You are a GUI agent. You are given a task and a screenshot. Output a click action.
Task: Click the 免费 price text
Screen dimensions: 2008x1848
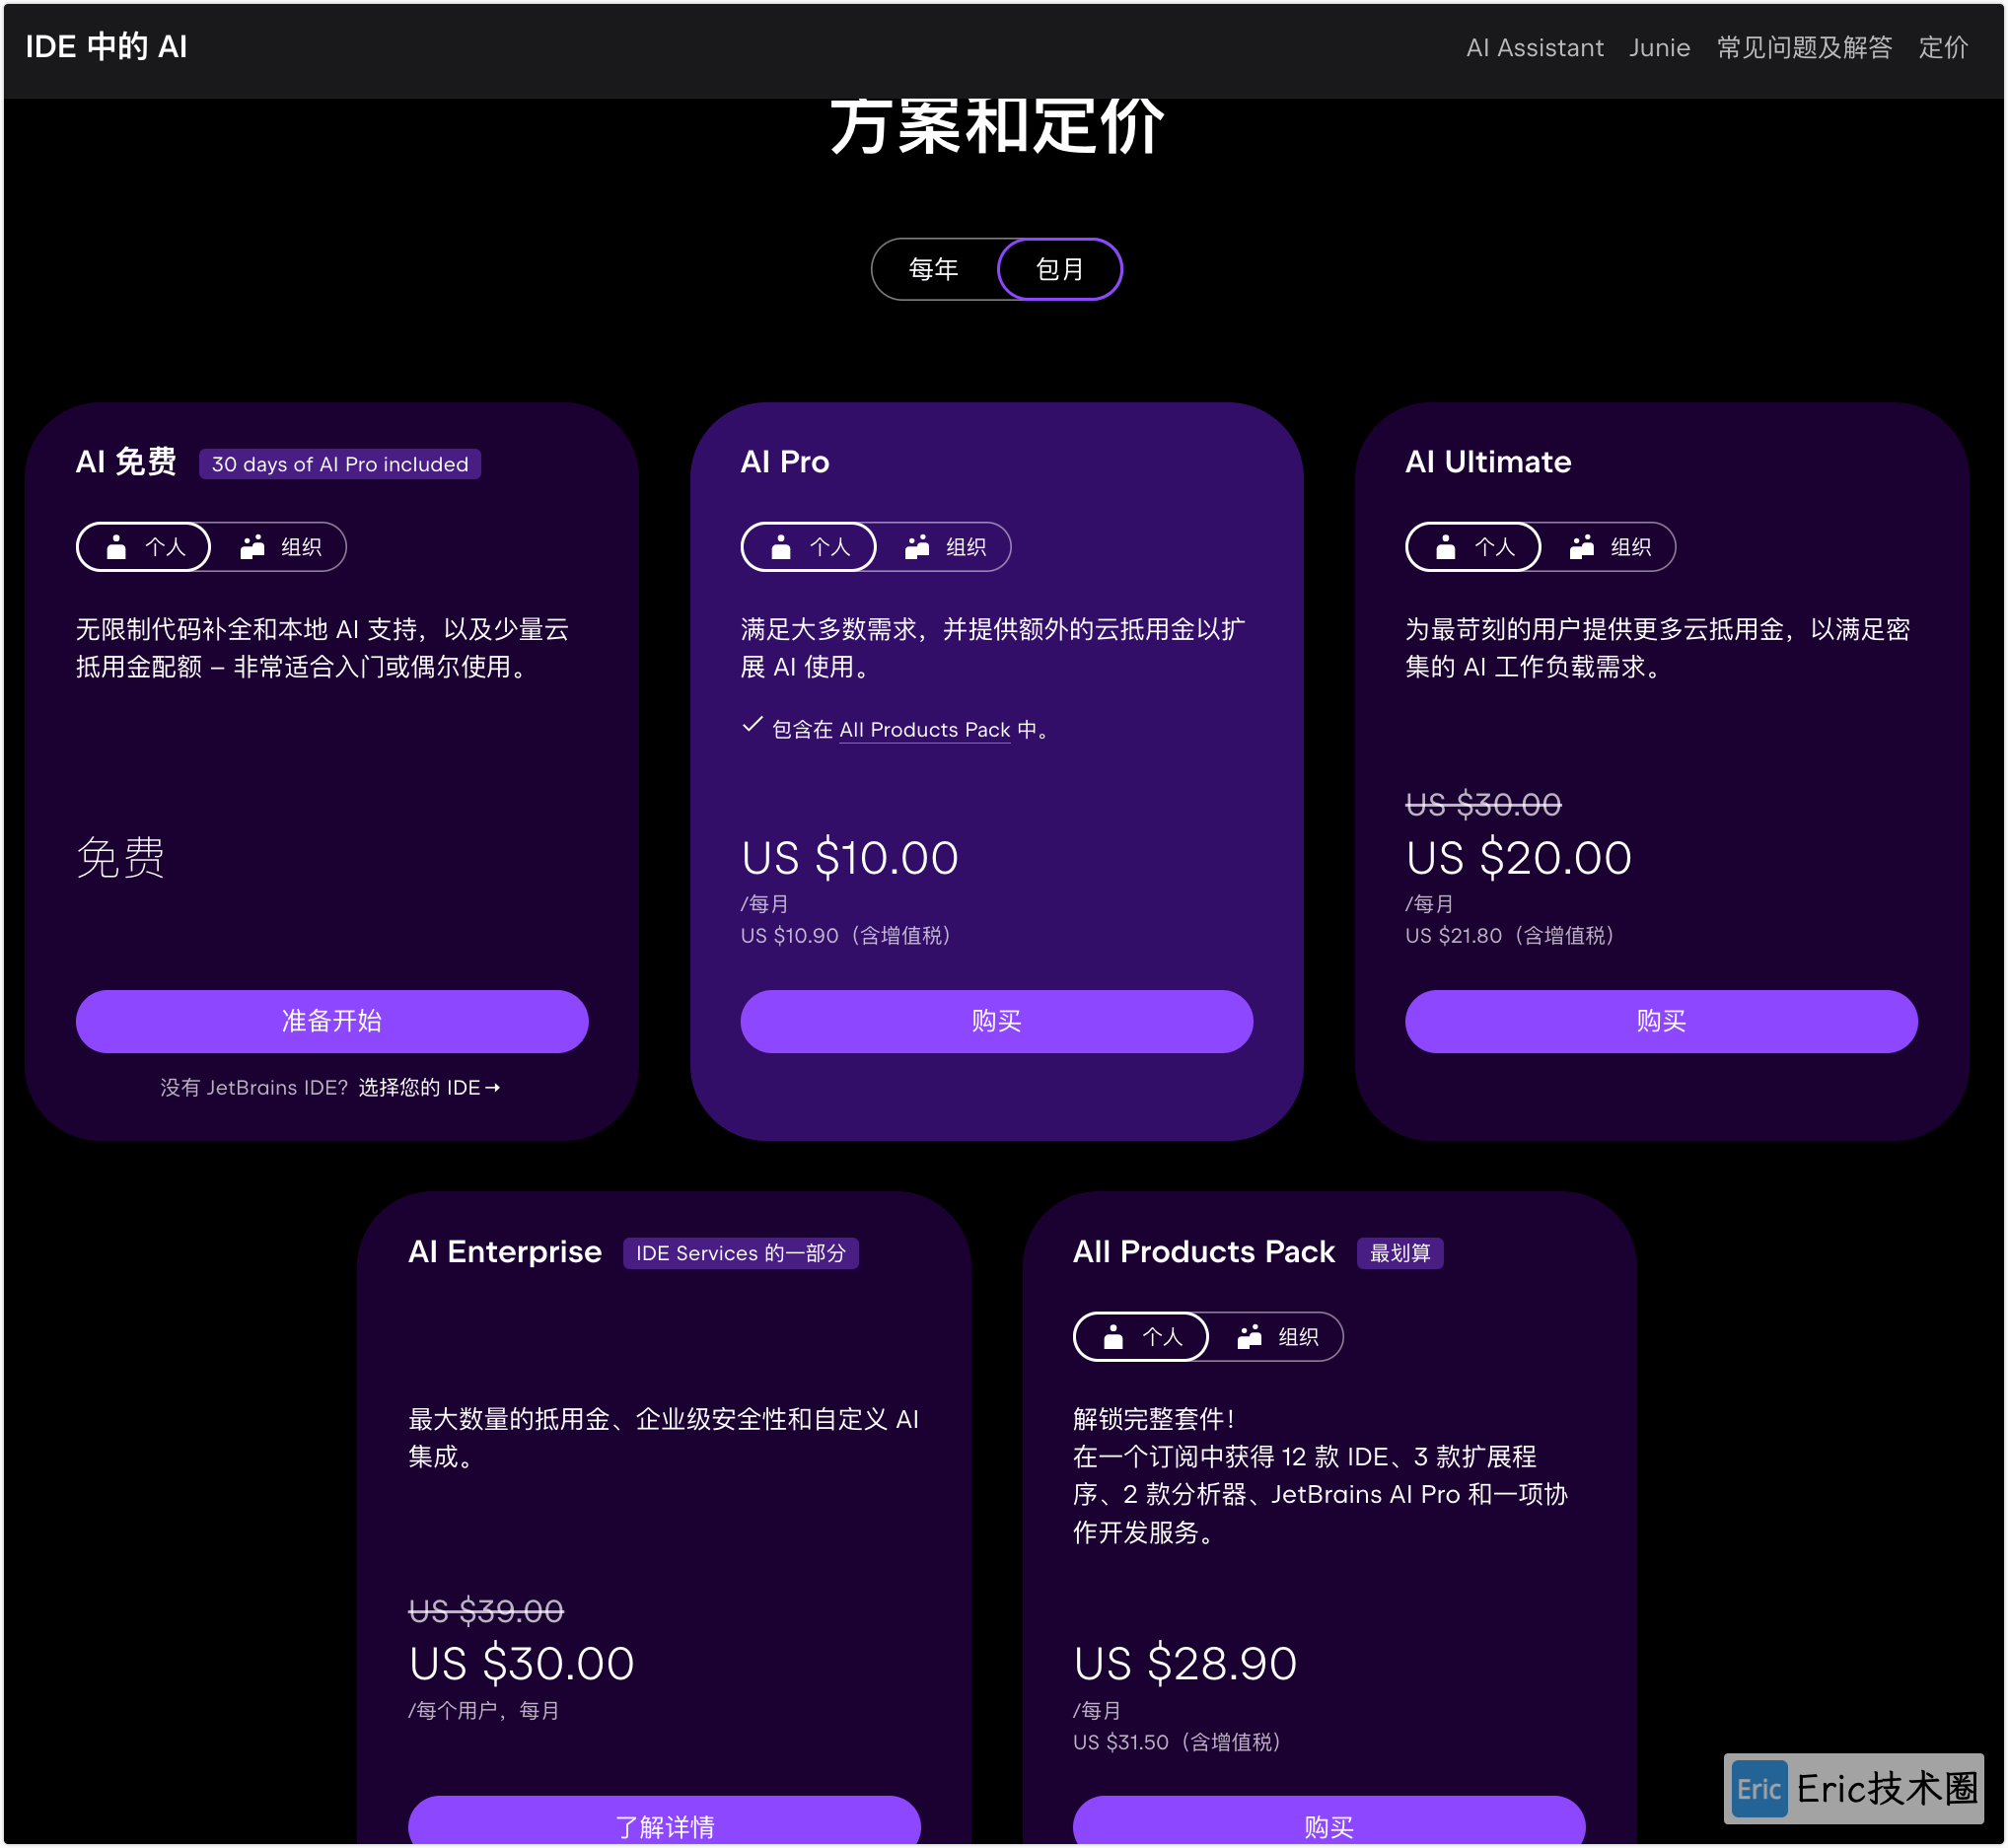click(121, 858)
